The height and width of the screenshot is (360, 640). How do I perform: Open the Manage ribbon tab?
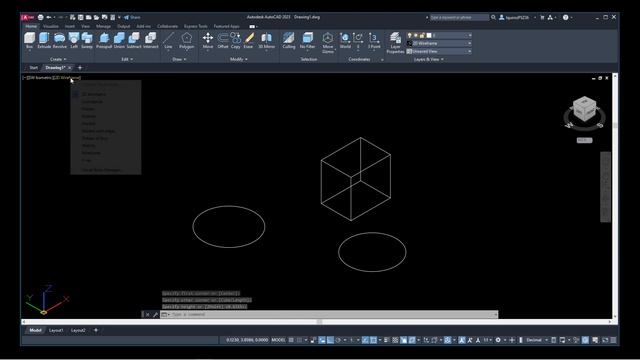(x=103, y=26)
